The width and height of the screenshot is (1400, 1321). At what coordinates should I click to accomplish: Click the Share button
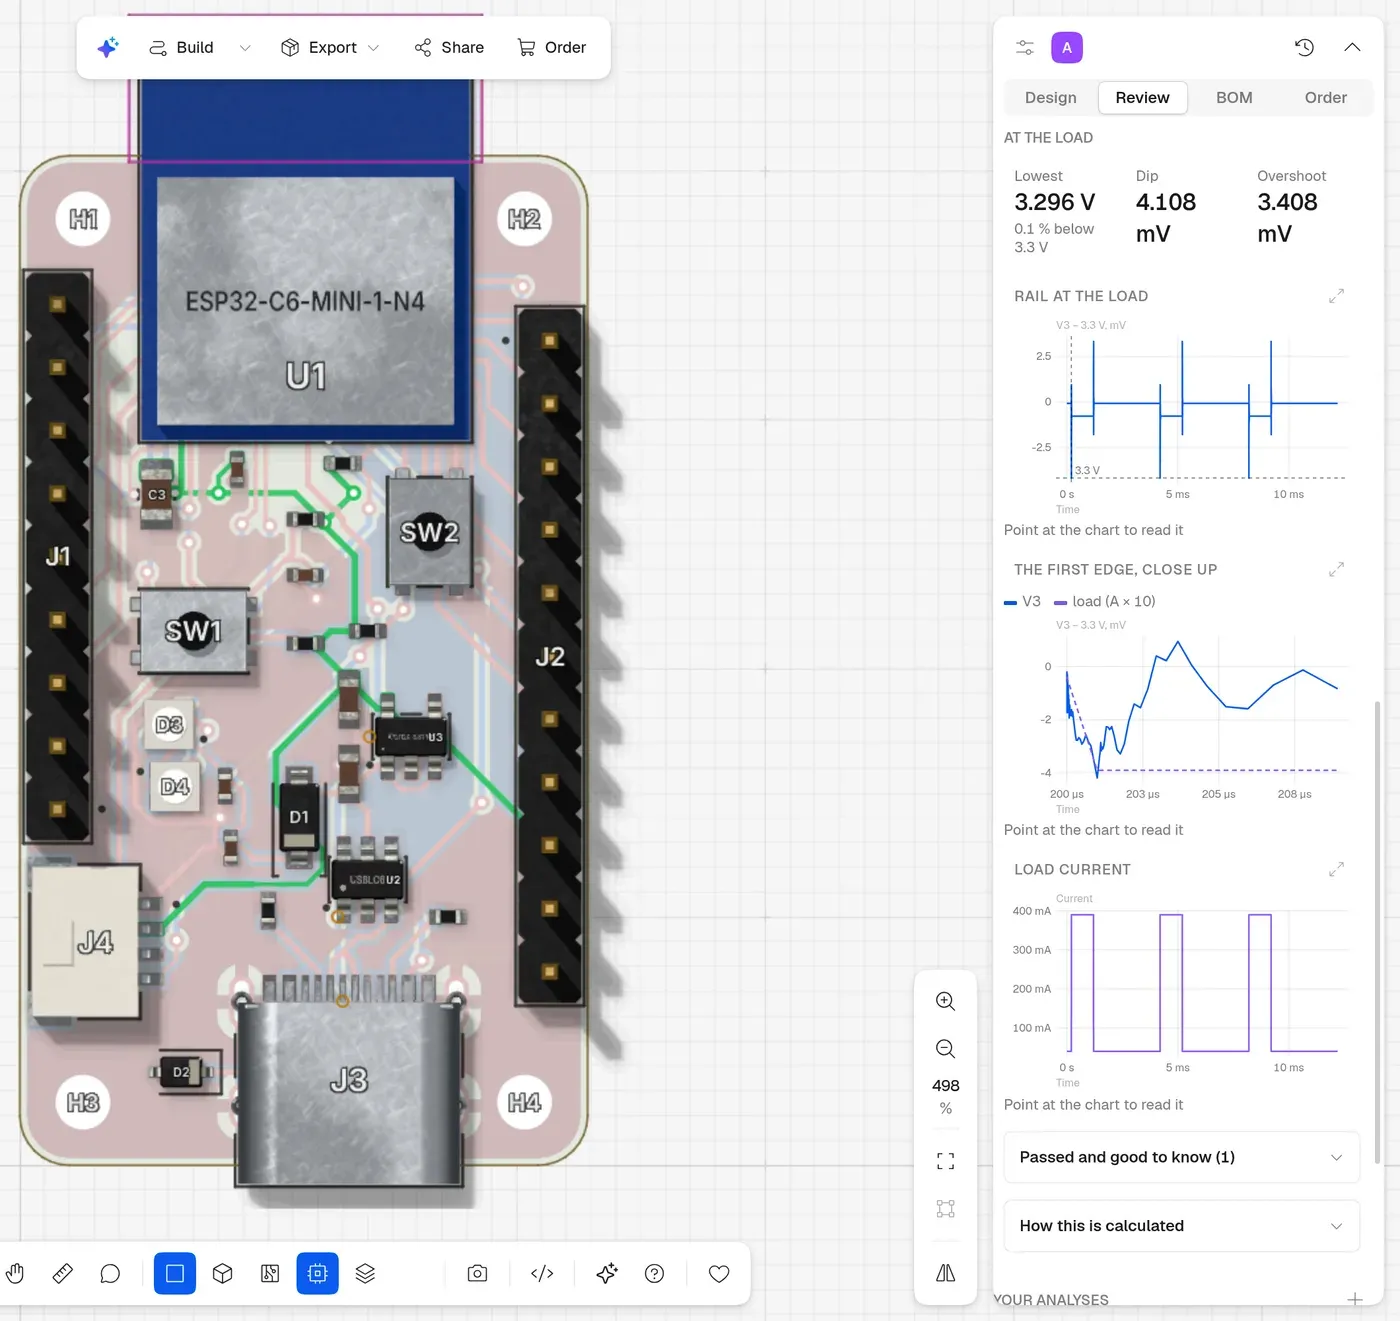(450, 47)
